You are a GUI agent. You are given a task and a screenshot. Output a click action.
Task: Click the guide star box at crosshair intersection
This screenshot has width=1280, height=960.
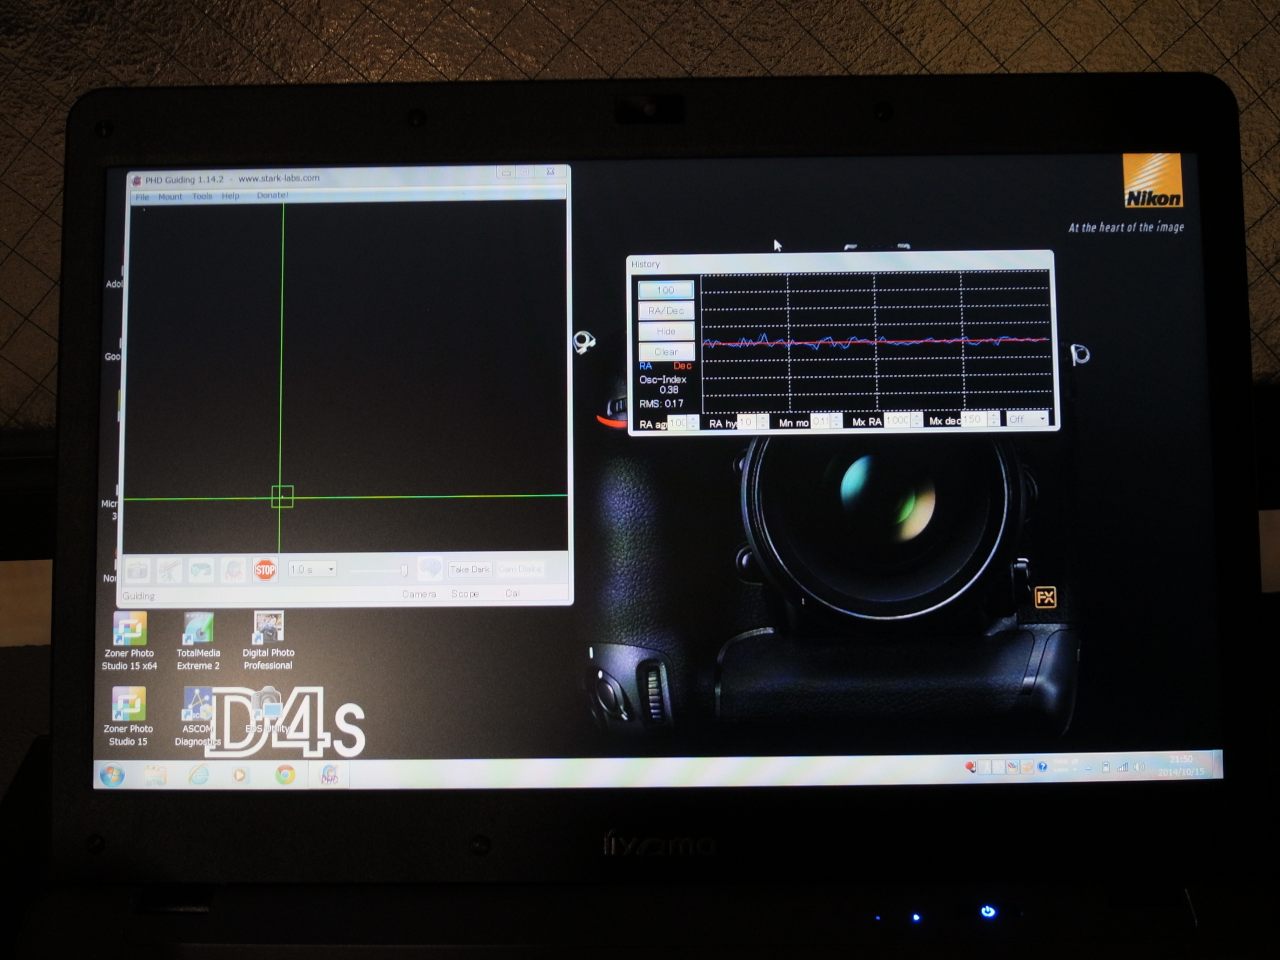click(282, 496)
